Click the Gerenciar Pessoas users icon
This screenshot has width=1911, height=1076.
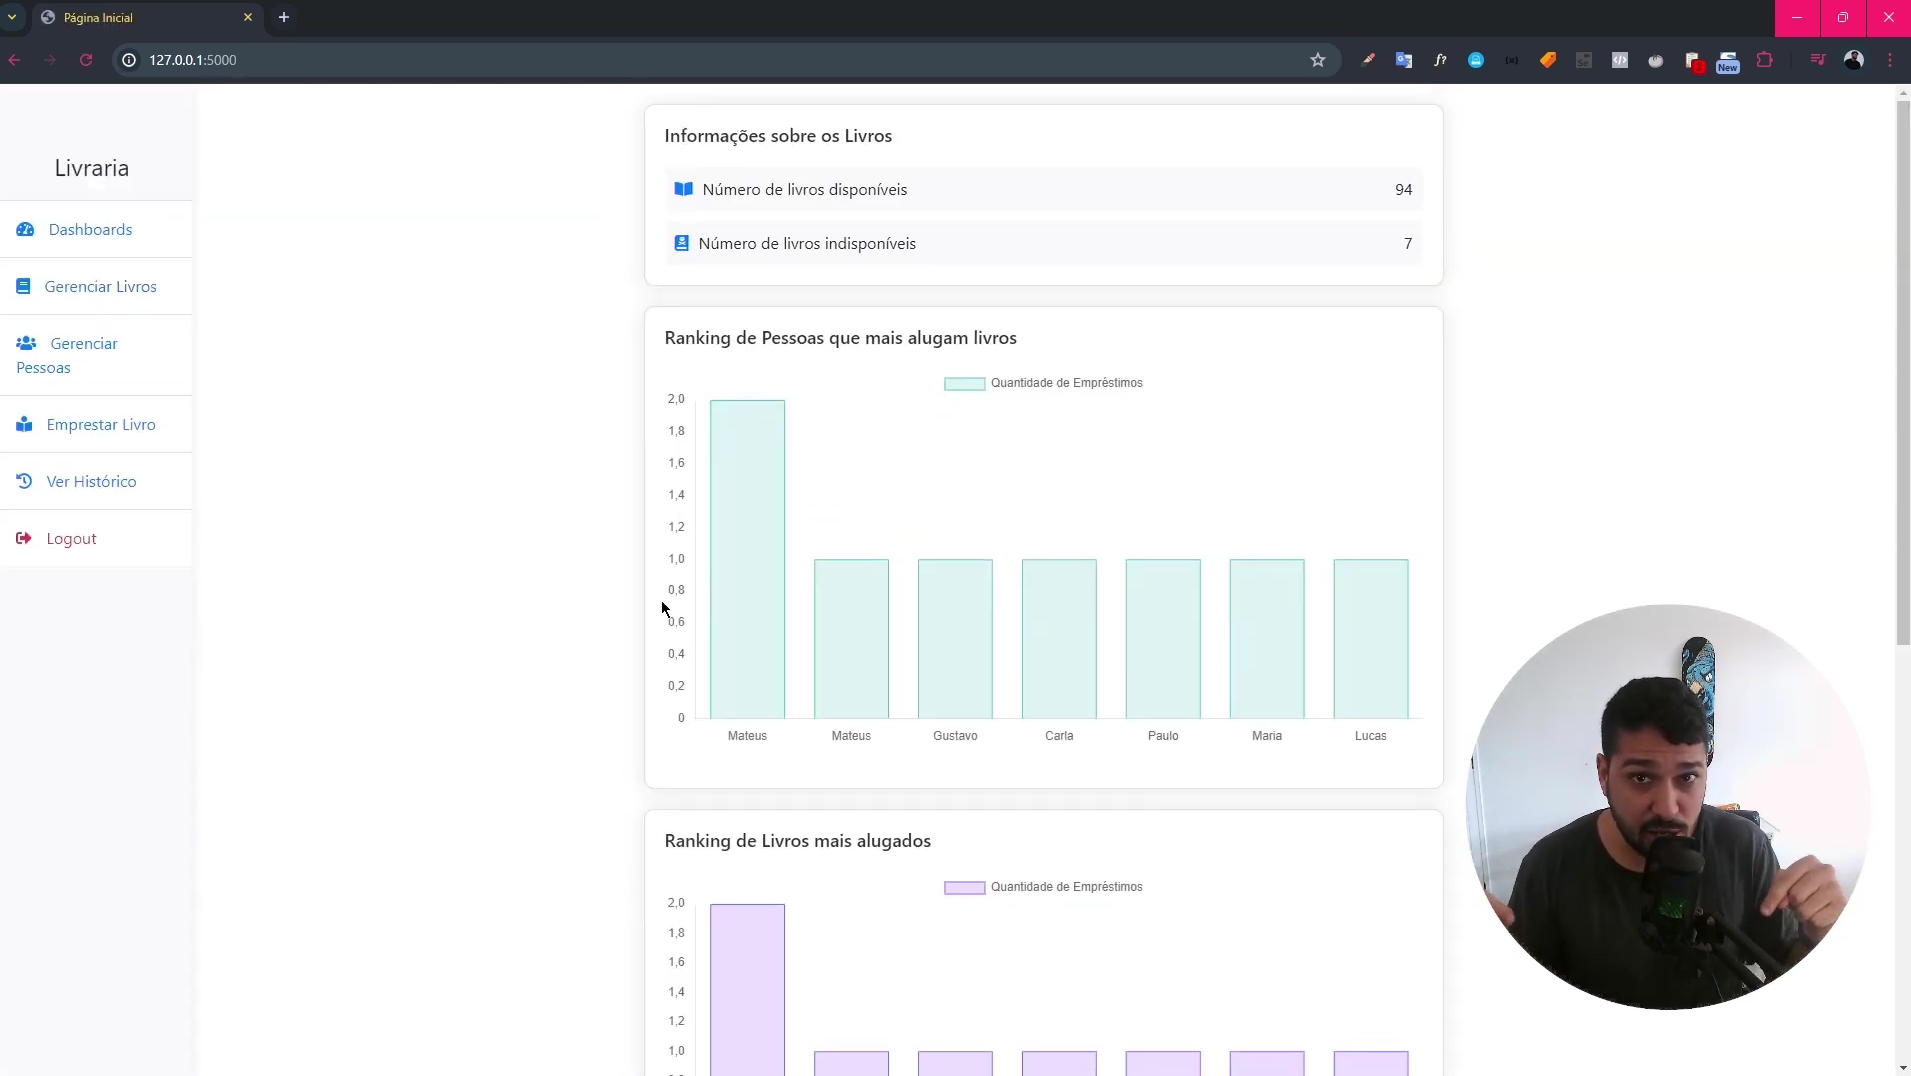(26, 344)
